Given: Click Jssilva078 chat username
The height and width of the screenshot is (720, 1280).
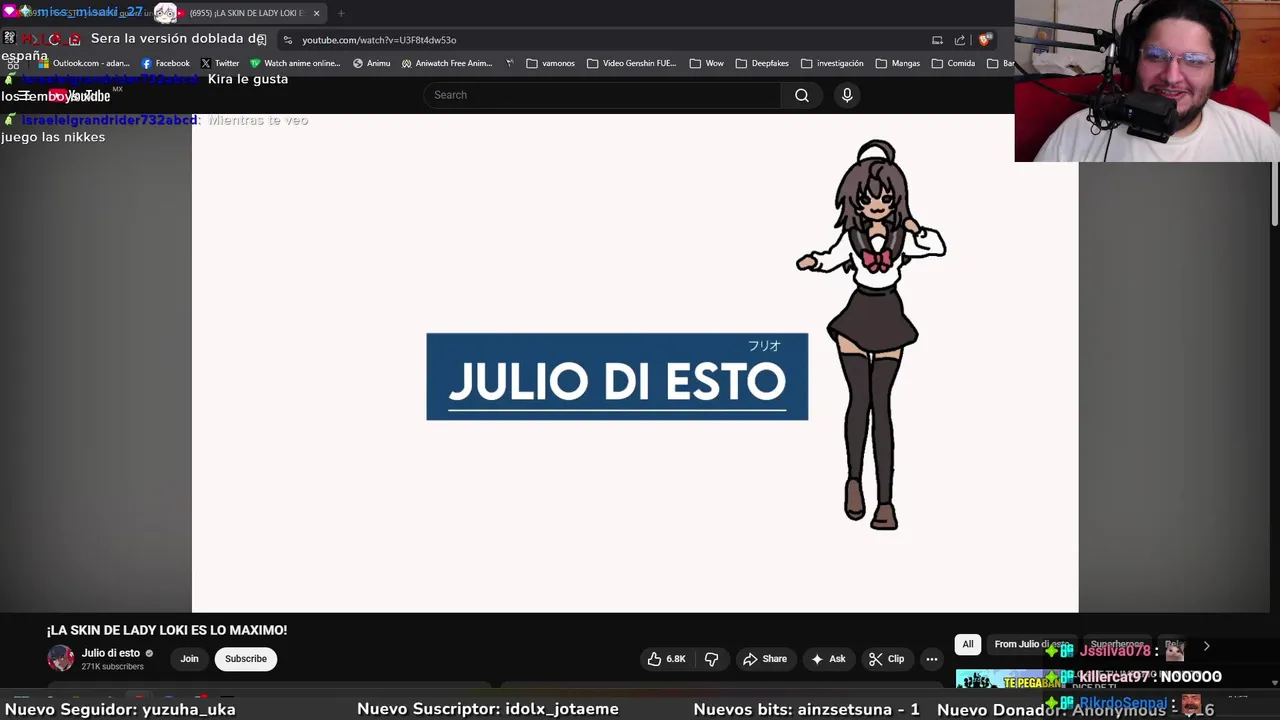Looking at the screenshot, I should click(1115, 651).
